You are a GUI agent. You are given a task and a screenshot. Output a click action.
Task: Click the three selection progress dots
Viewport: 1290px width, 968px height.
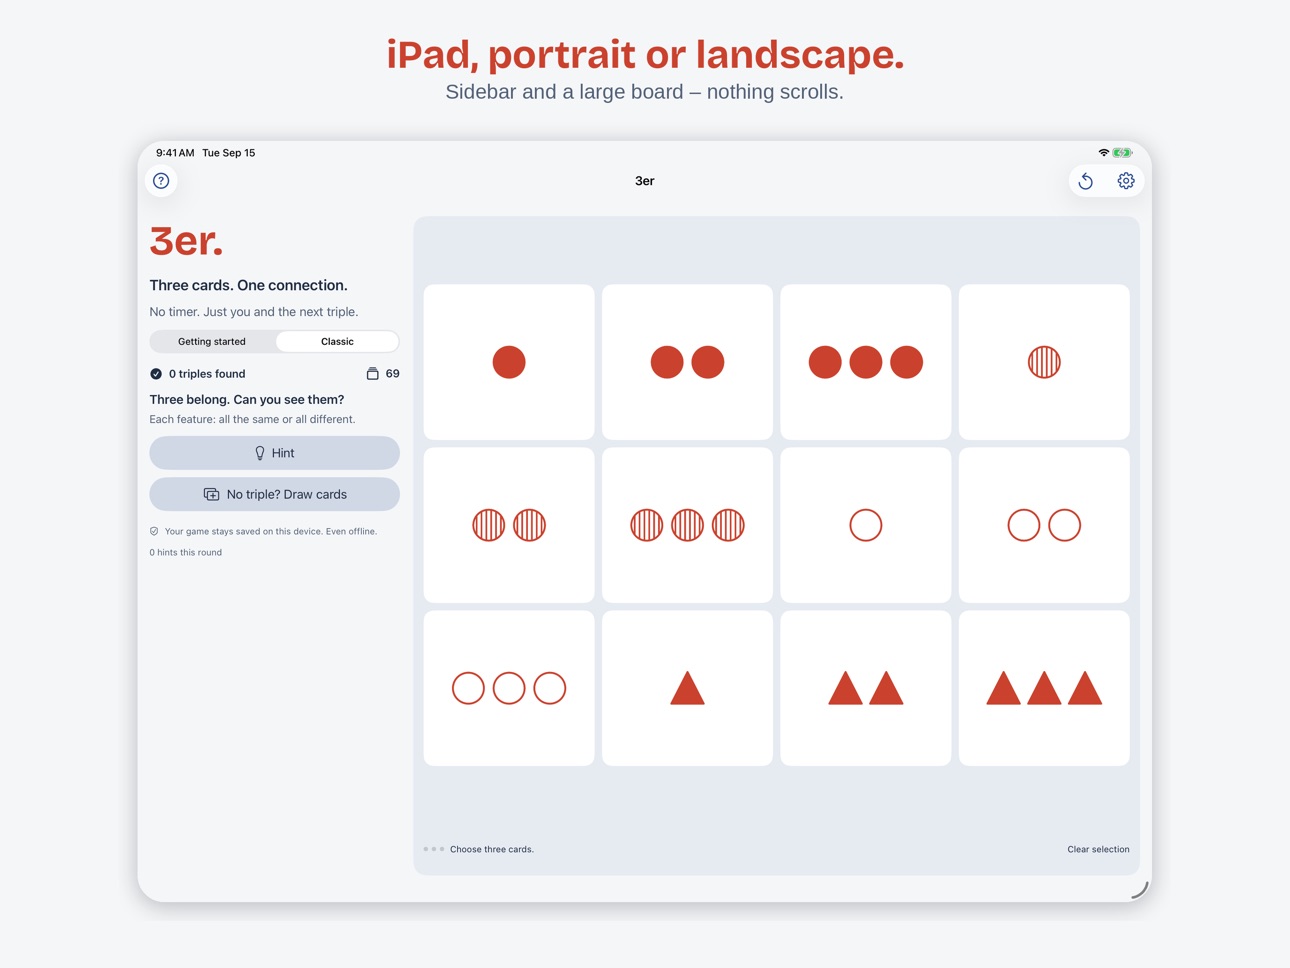pyautogui.click(x=434, y=849)
